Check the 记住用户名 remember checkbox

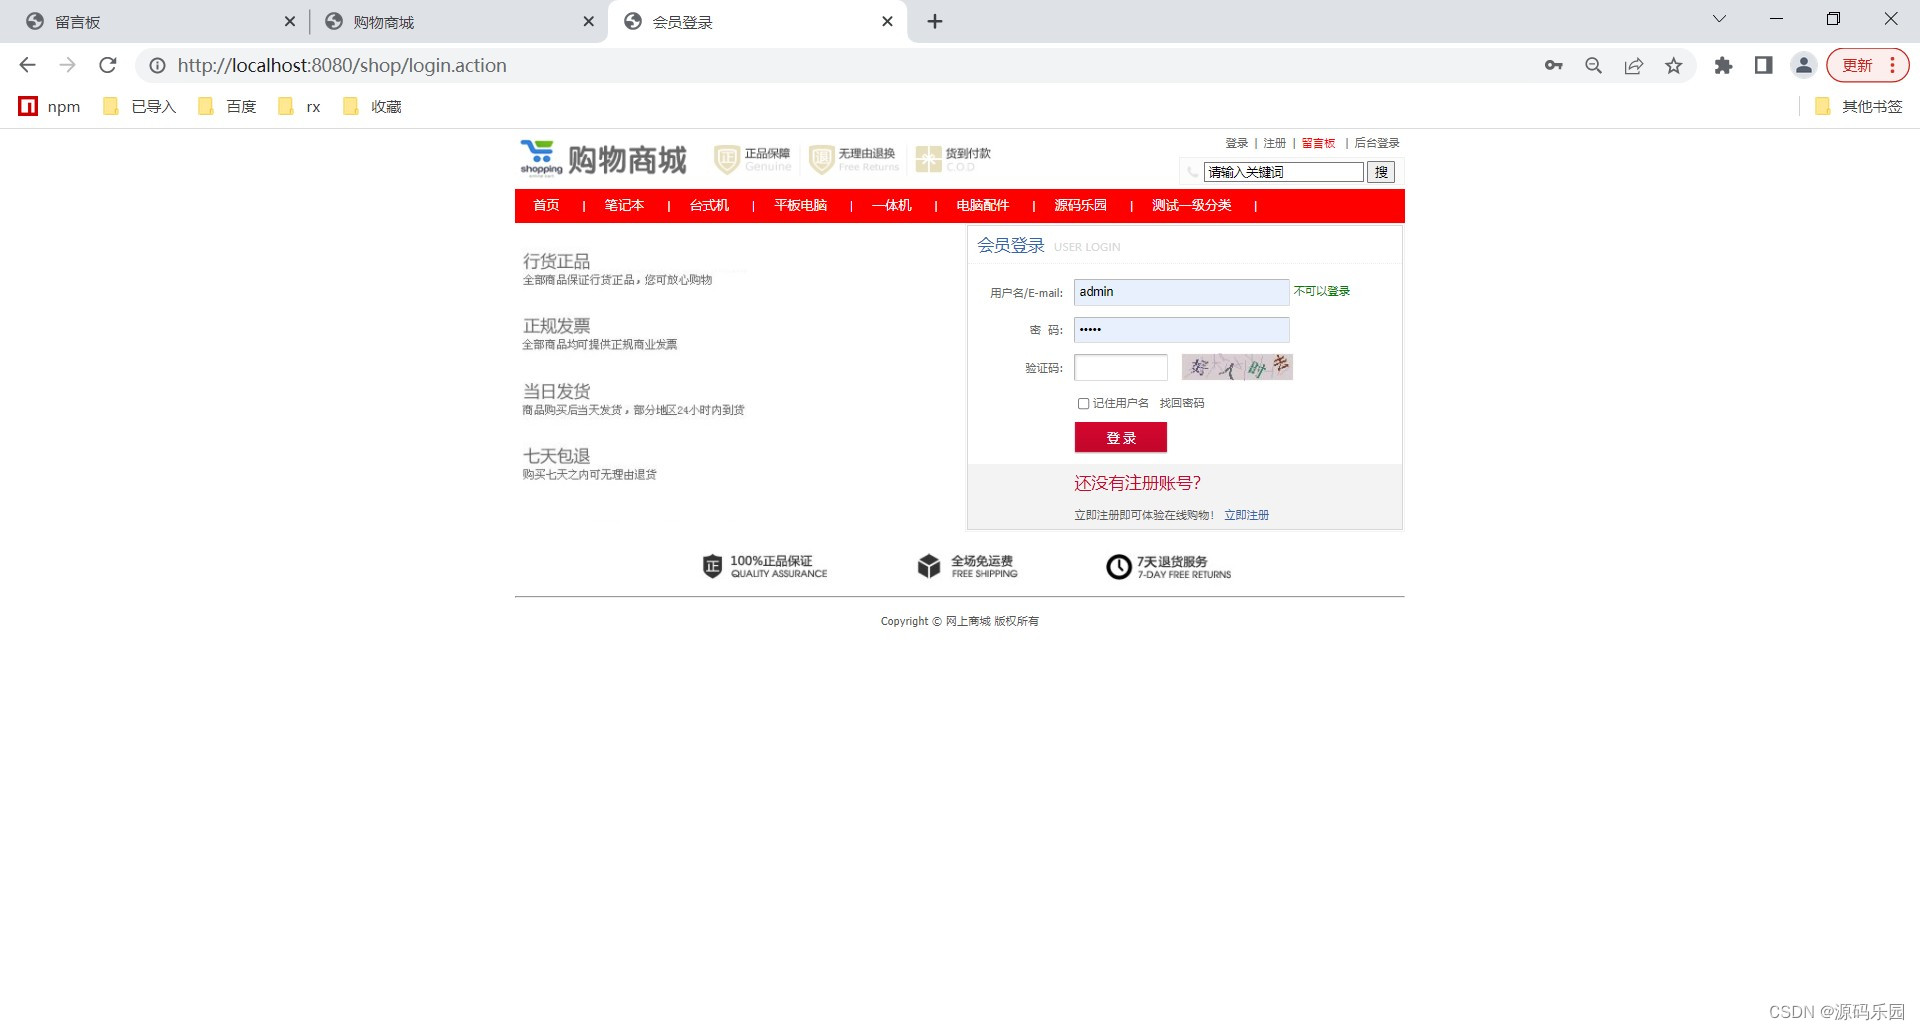pyautogui.click(x=1084, y=403)
